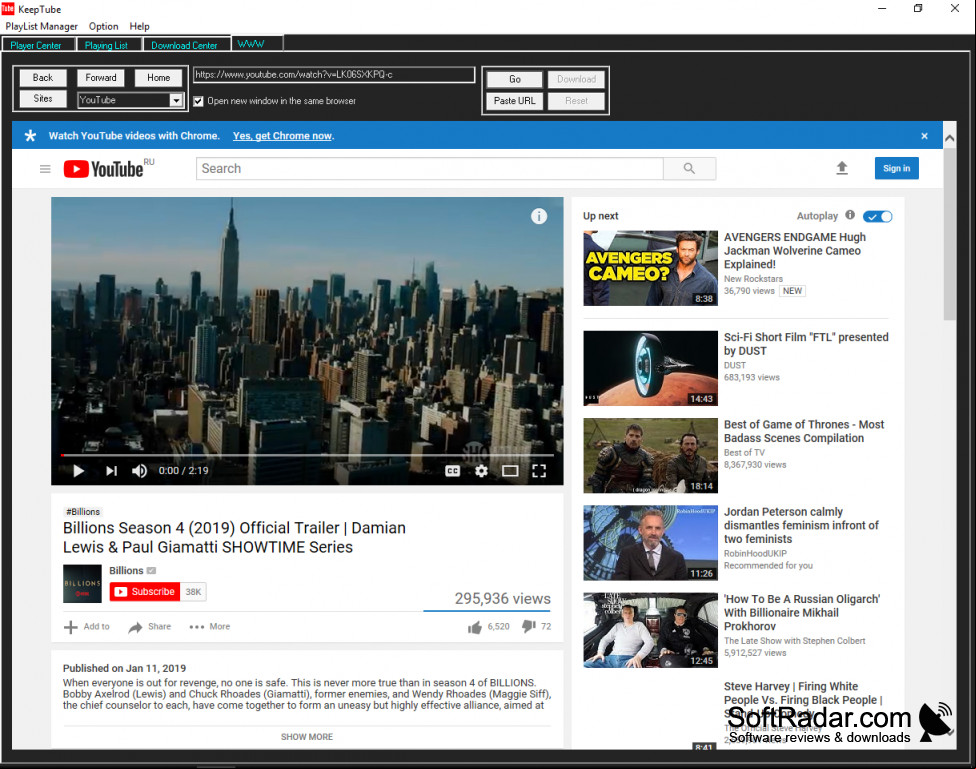Screen dimensions: 976x769
Task: Enter full screen video mode
Action: tap(539, 471)
